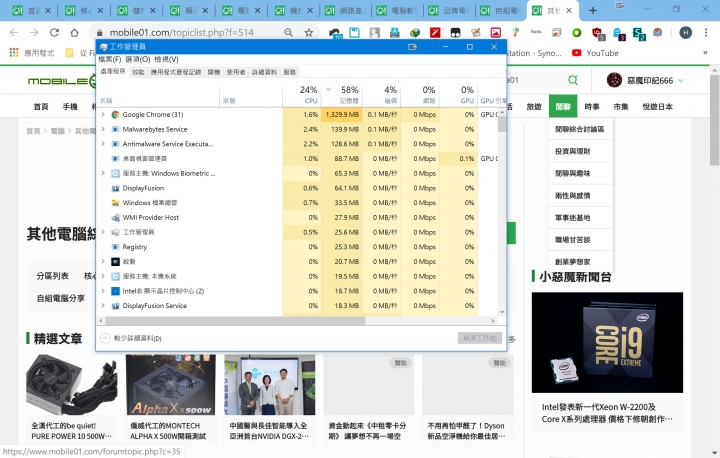This screenshot has width=720, height=458.
Task: Expand Intel 顯示晶片控制中心 (2) row
Action: point(103,291)
